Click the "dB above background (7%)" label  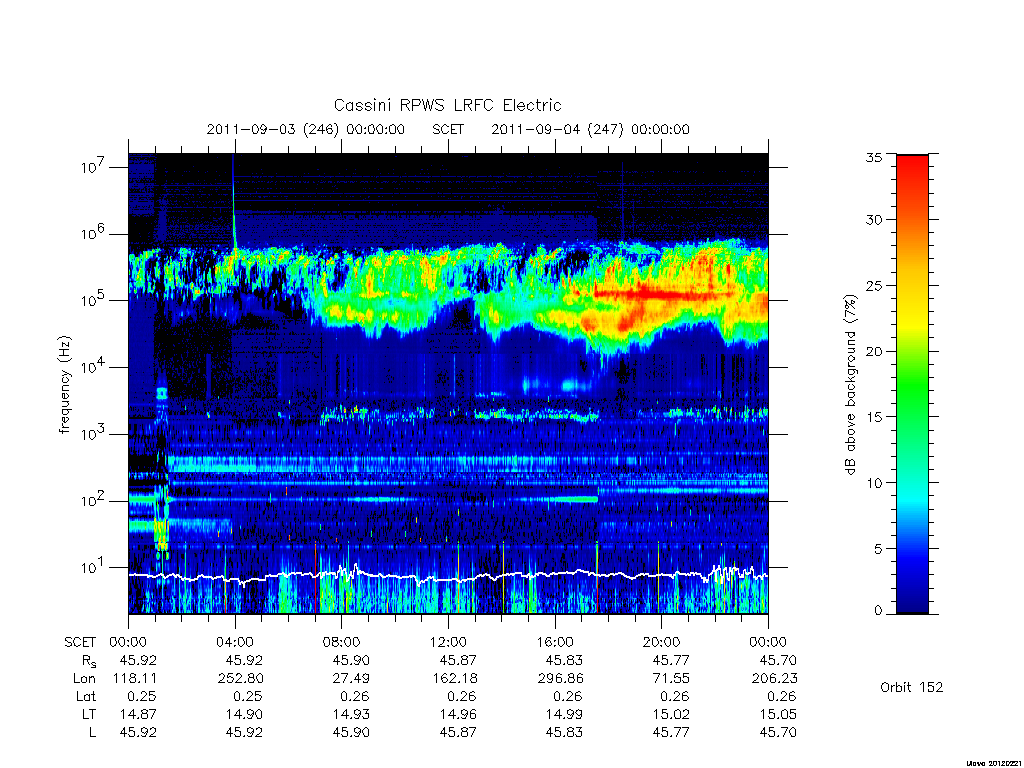(x=850, y=385)
